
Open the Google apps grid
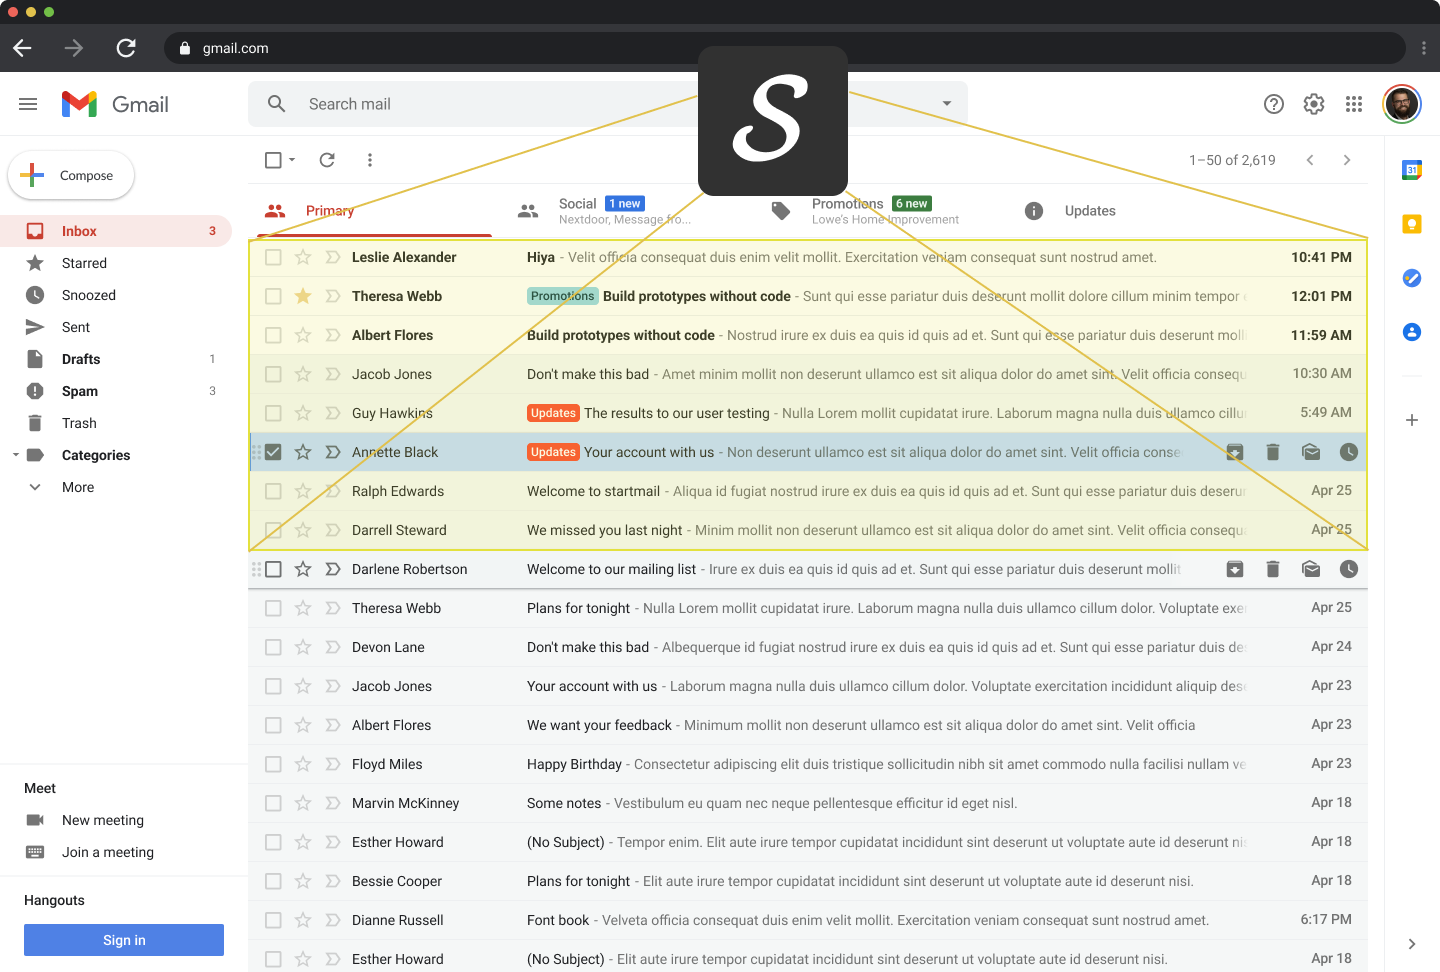point(1354,104)
